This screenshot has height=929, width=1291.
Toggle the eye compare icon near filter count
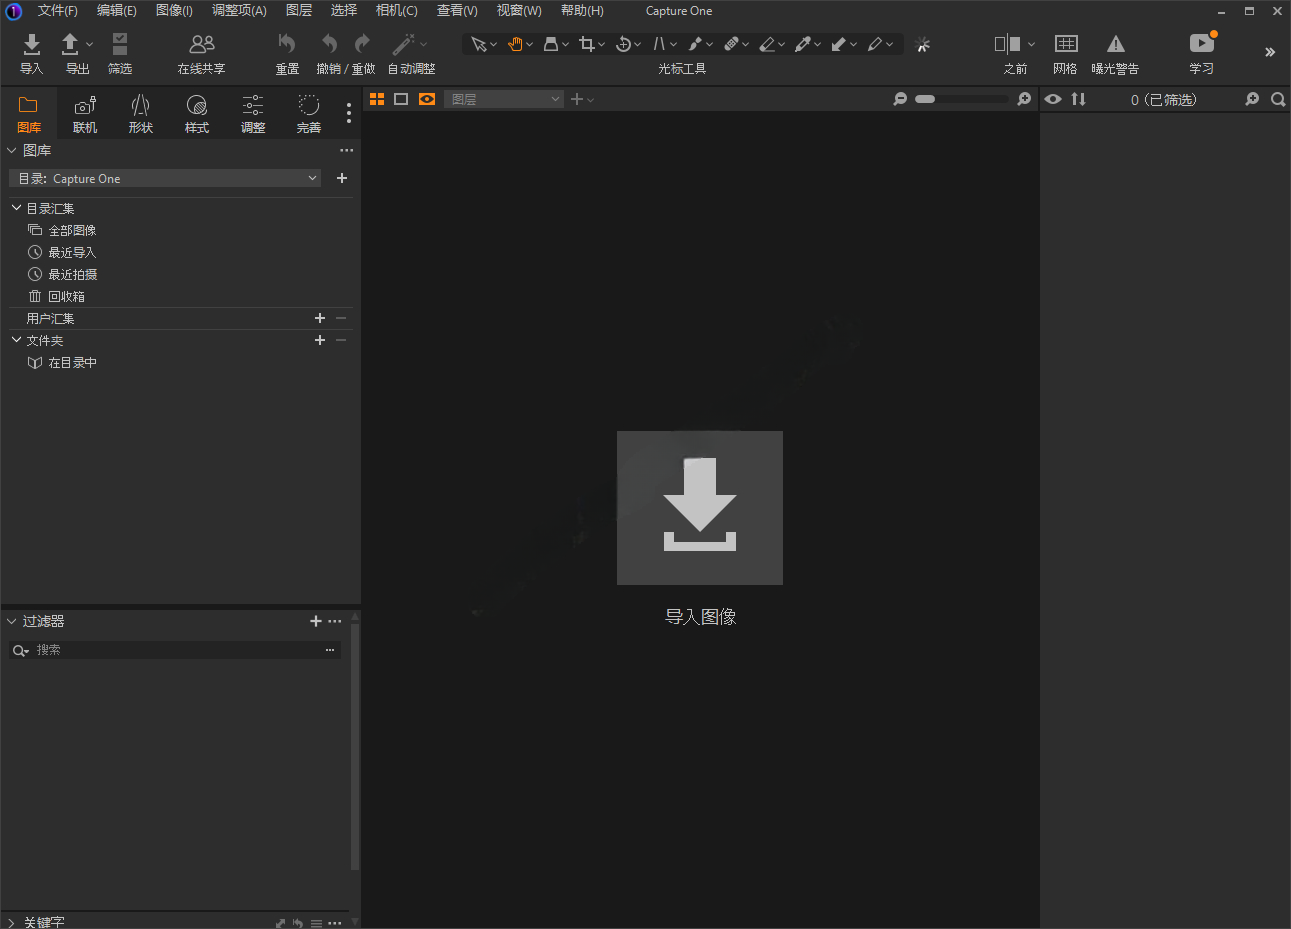(1052, 99)
